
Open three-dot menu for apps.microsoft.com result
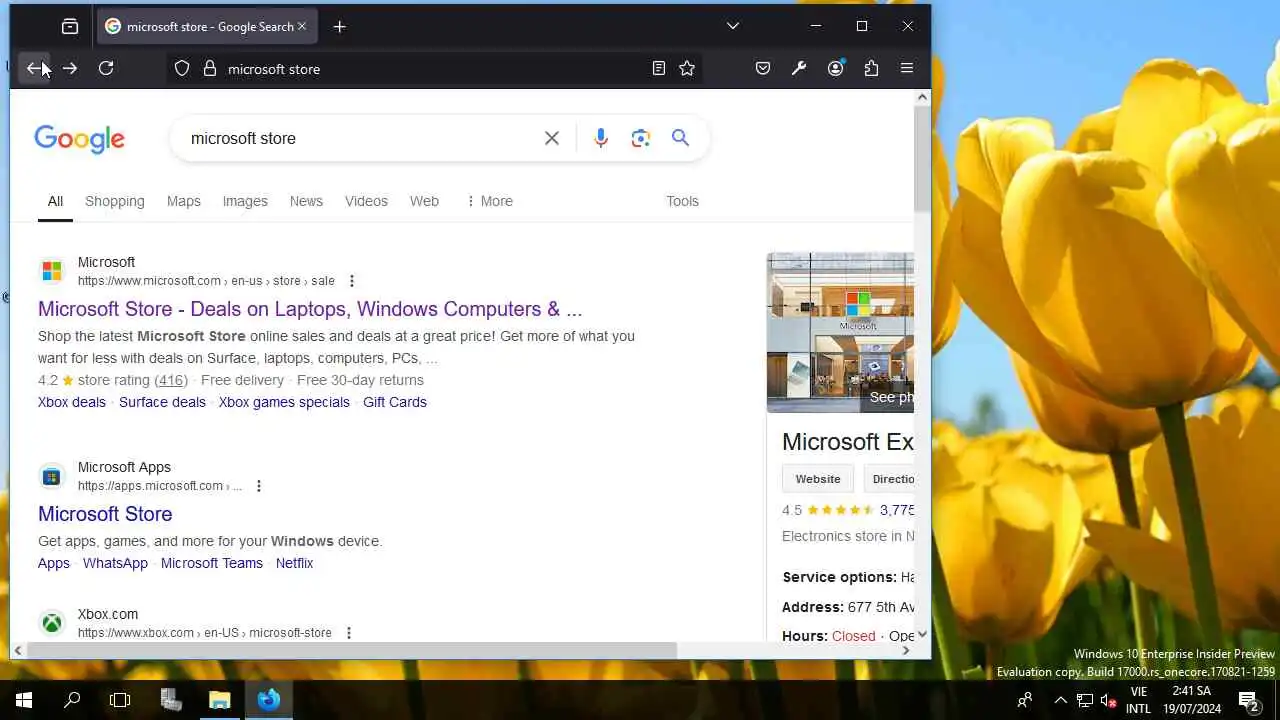coord(258,486)
